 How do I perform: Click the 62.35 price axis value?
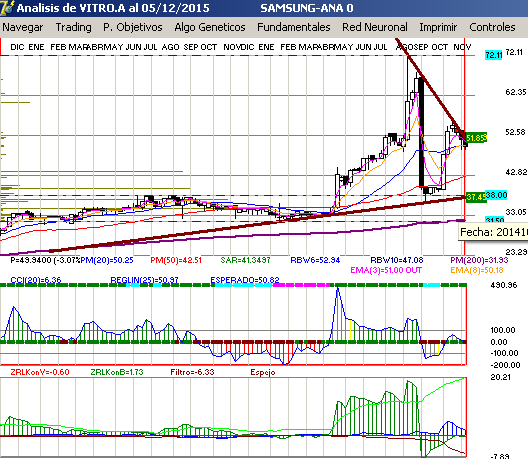(516, 92)
